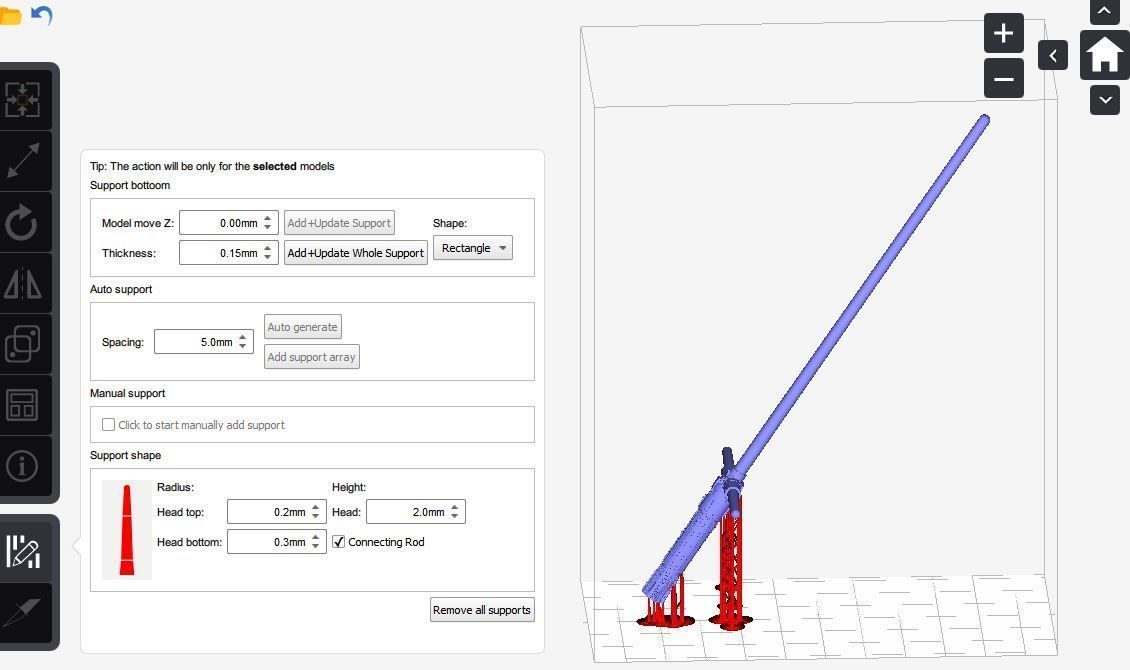Open the Clone model tool
The height and width of the screenshot is (670, 1130).
click(22, 345)
